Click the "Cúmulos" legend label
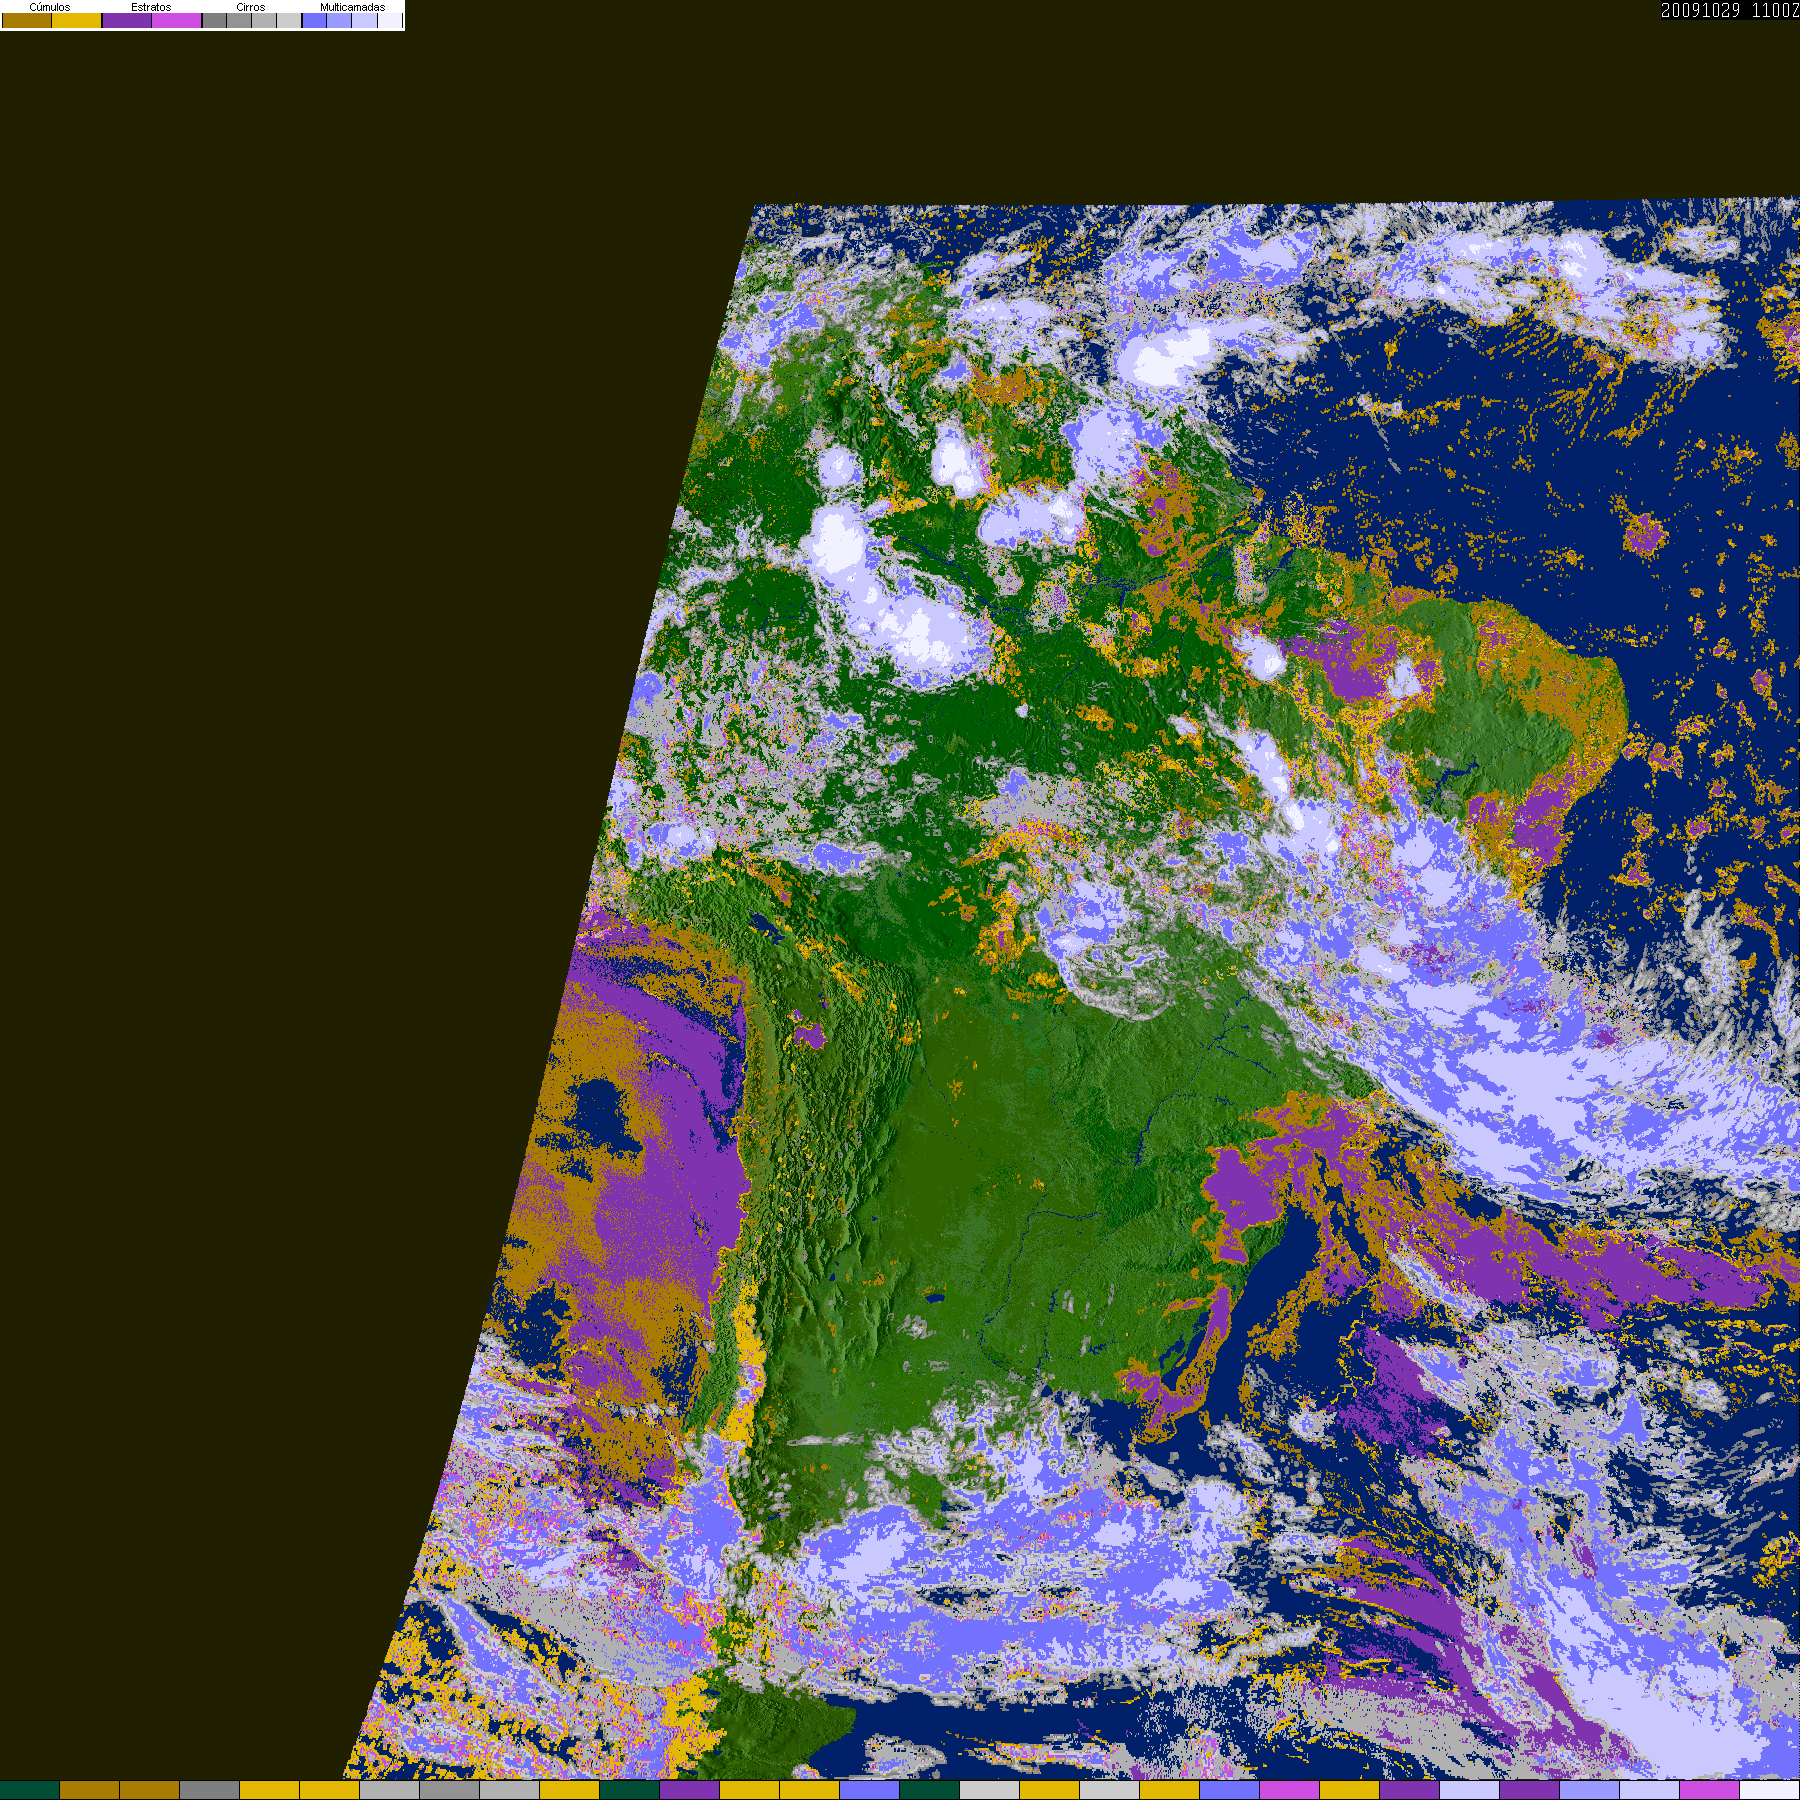Image resolution: width=1800 pixels, height=1800 pixels. pos(50,7)
